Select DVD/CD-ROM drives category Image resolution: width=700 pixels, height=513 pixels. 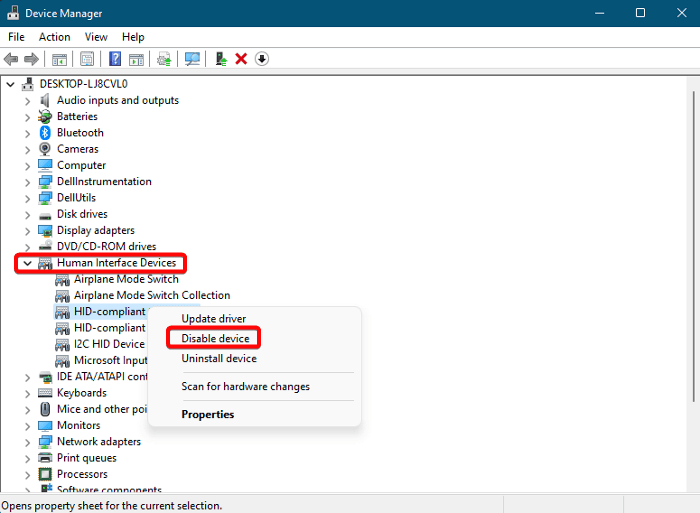point(107,246)
